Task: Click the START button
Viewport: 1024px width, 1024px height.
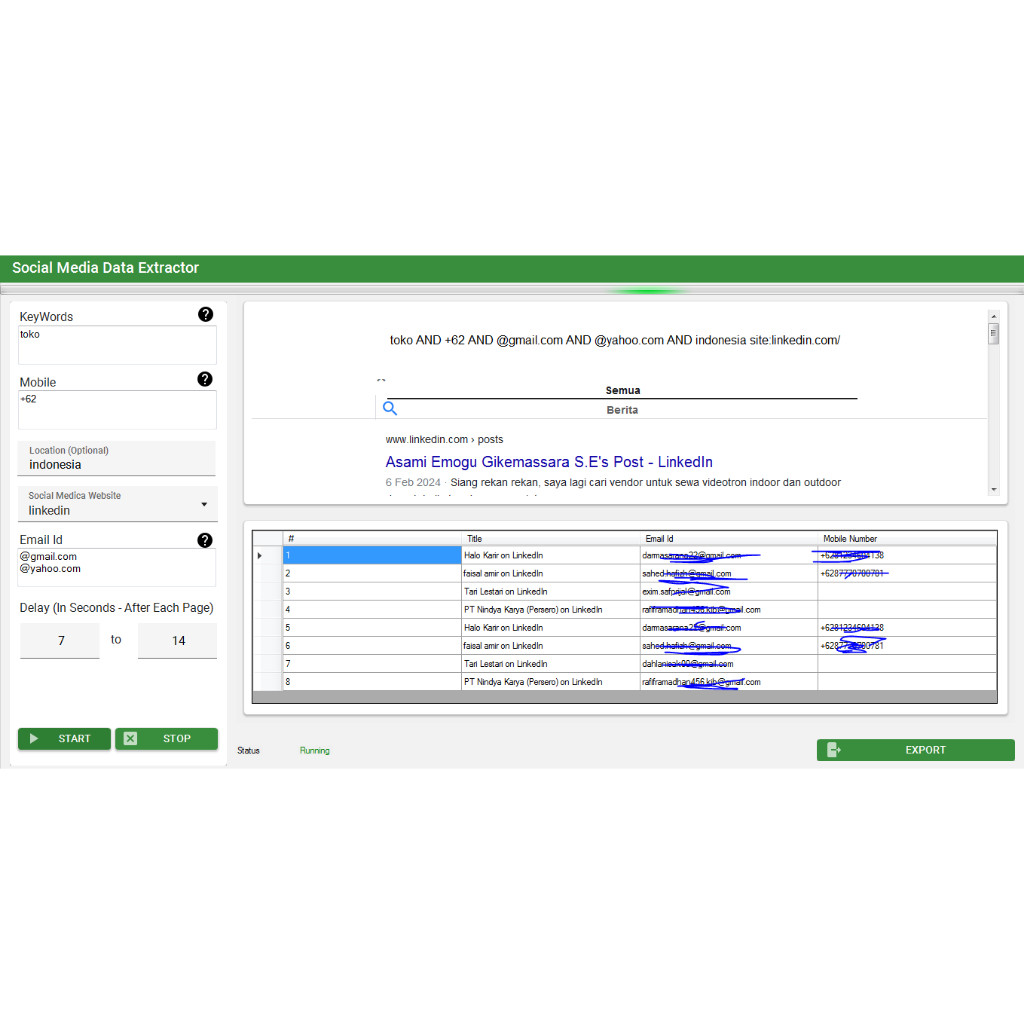Action: pyautogui.click(x=64, y=739)
